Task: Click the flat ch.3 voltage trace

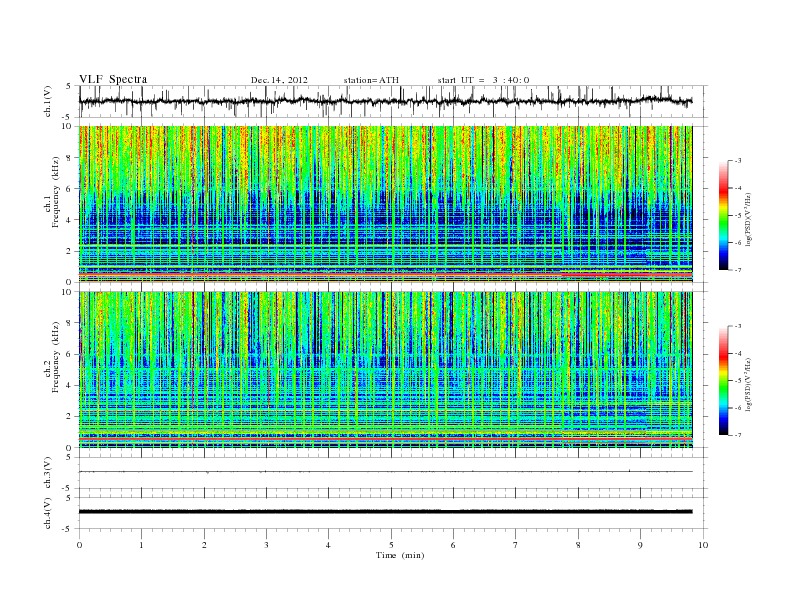Action: (x=385, y=472)
